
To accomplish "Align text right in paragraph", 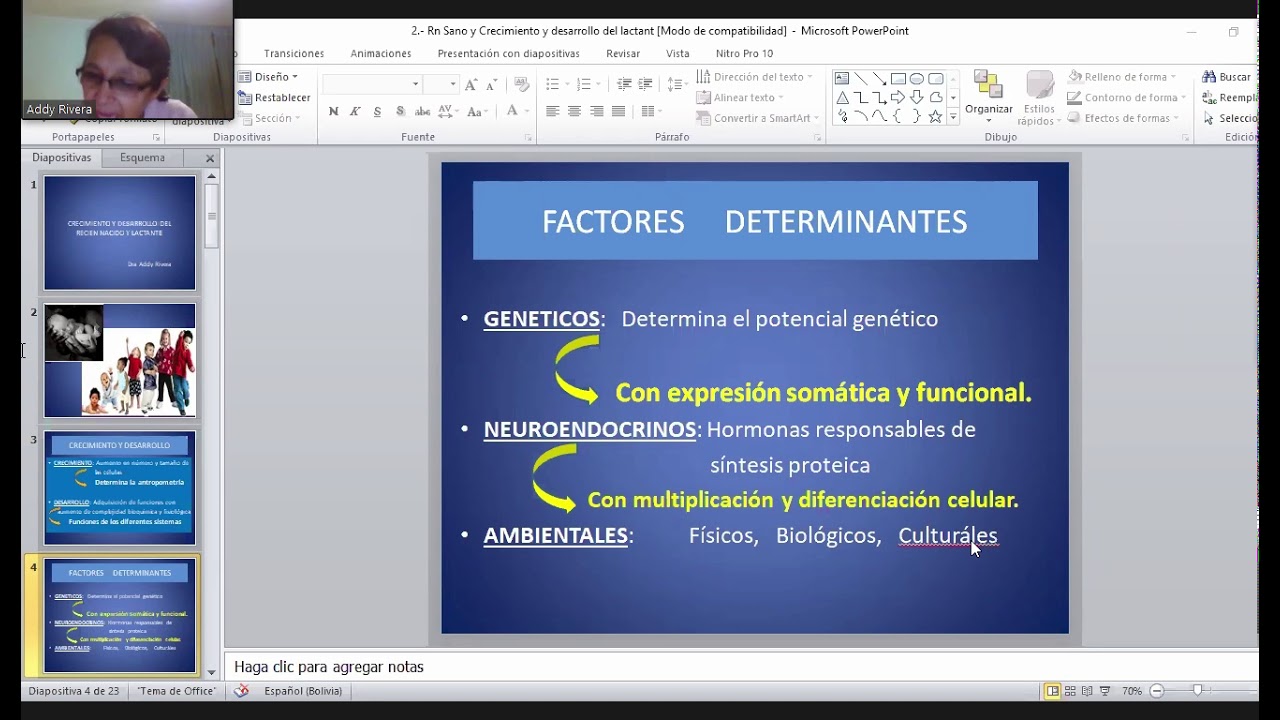I will 596,111.
